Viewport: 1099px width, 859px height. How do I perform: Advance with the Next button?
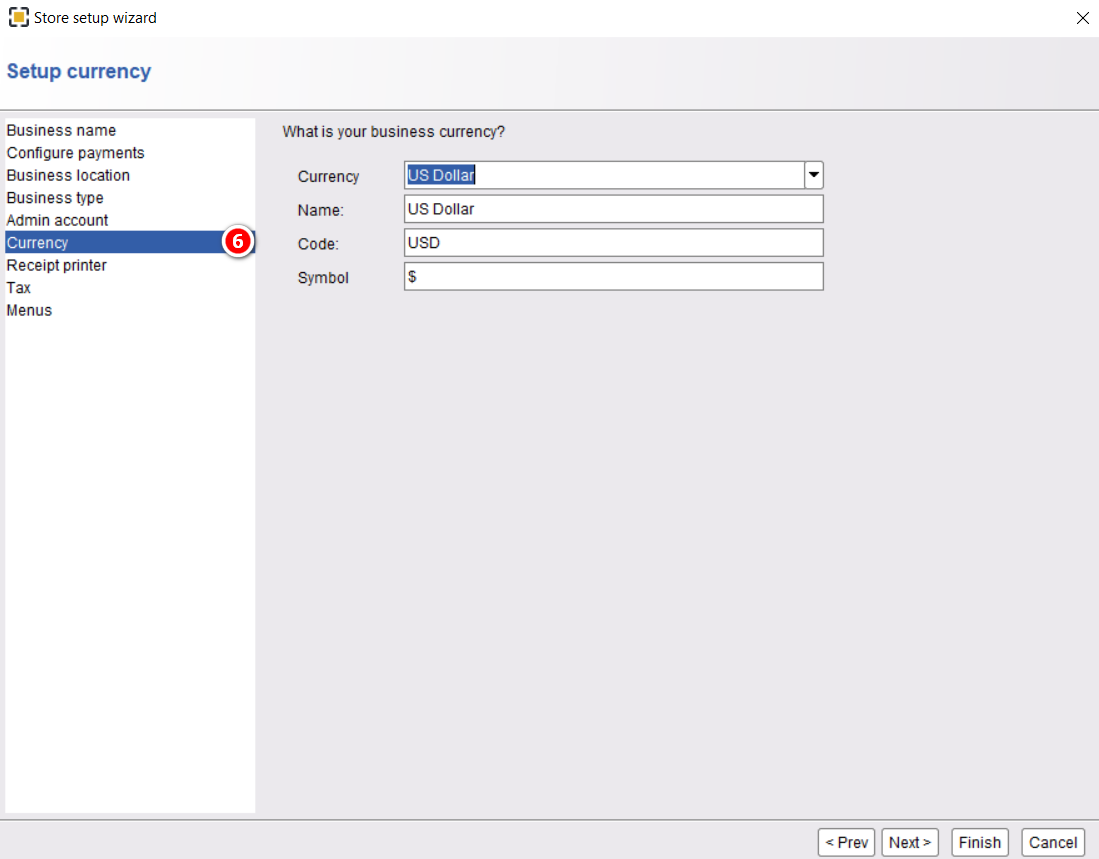(x=910, y=842)
